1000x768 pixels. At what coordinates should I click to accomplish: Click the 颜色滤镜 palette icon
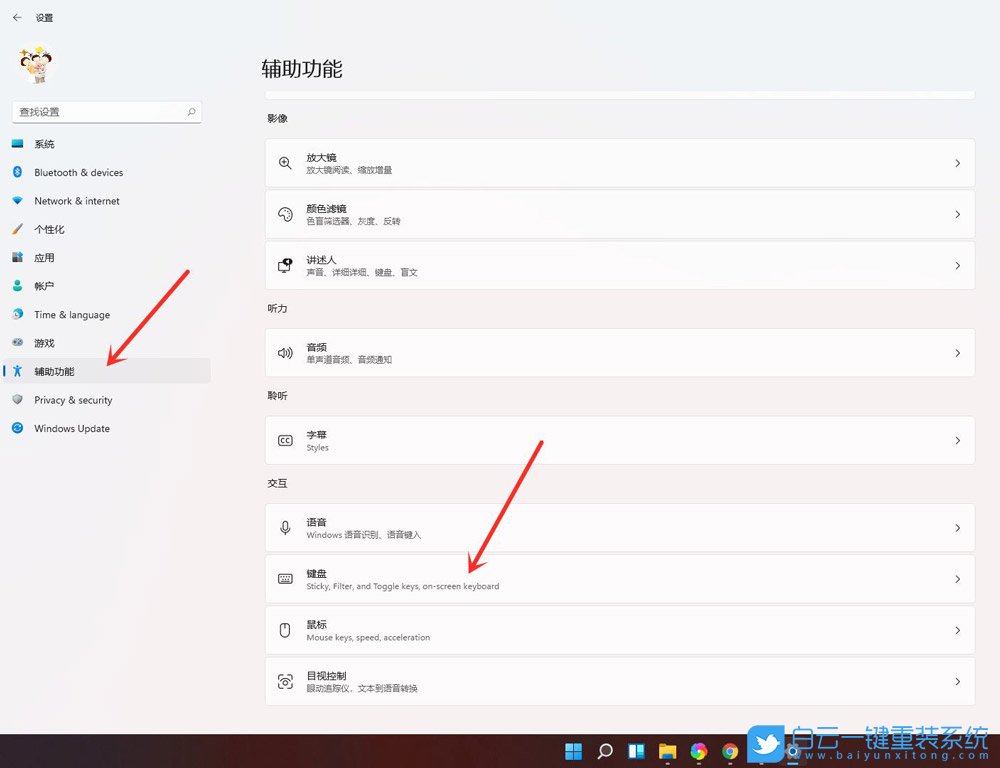point(285,214)
